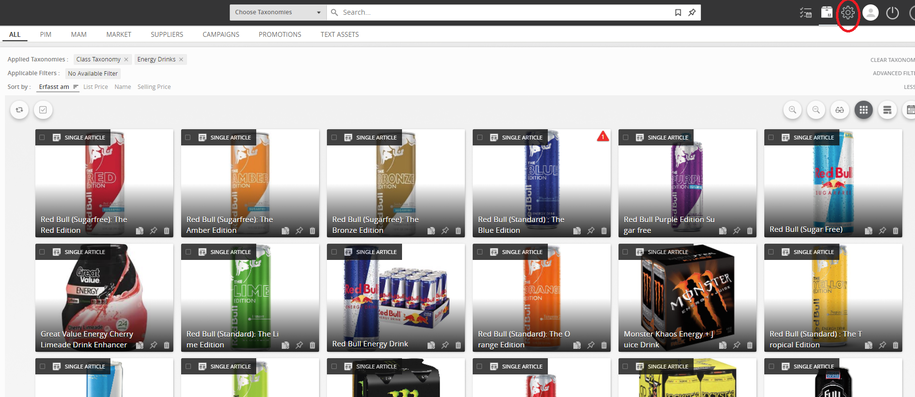Viewport: 915px width, 397px height.
Task: Open the task checklist icon in header
Action: (x=805, y=12)
